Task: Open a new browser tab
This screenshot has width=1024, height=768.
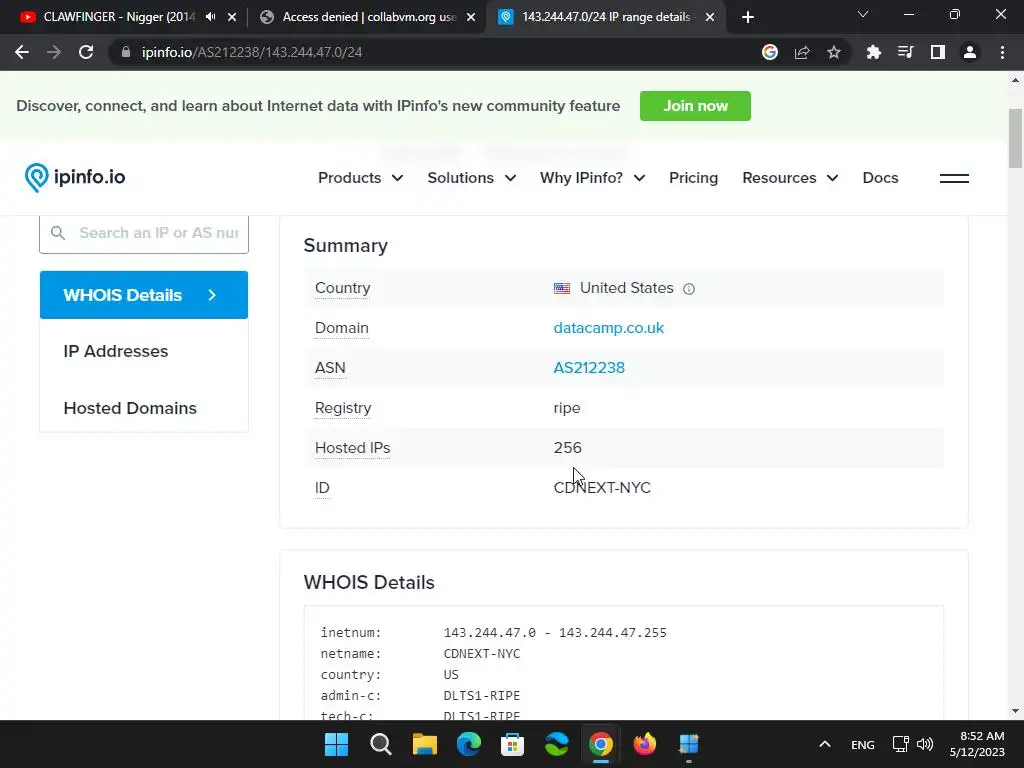Action: [x=748, y=17]
